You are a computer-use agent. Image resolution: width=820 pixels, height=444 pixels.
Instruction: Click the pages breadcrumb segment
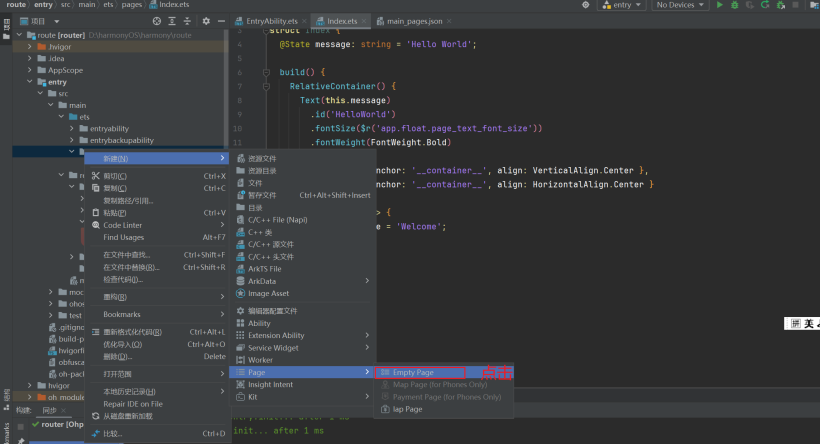[131, 5]
